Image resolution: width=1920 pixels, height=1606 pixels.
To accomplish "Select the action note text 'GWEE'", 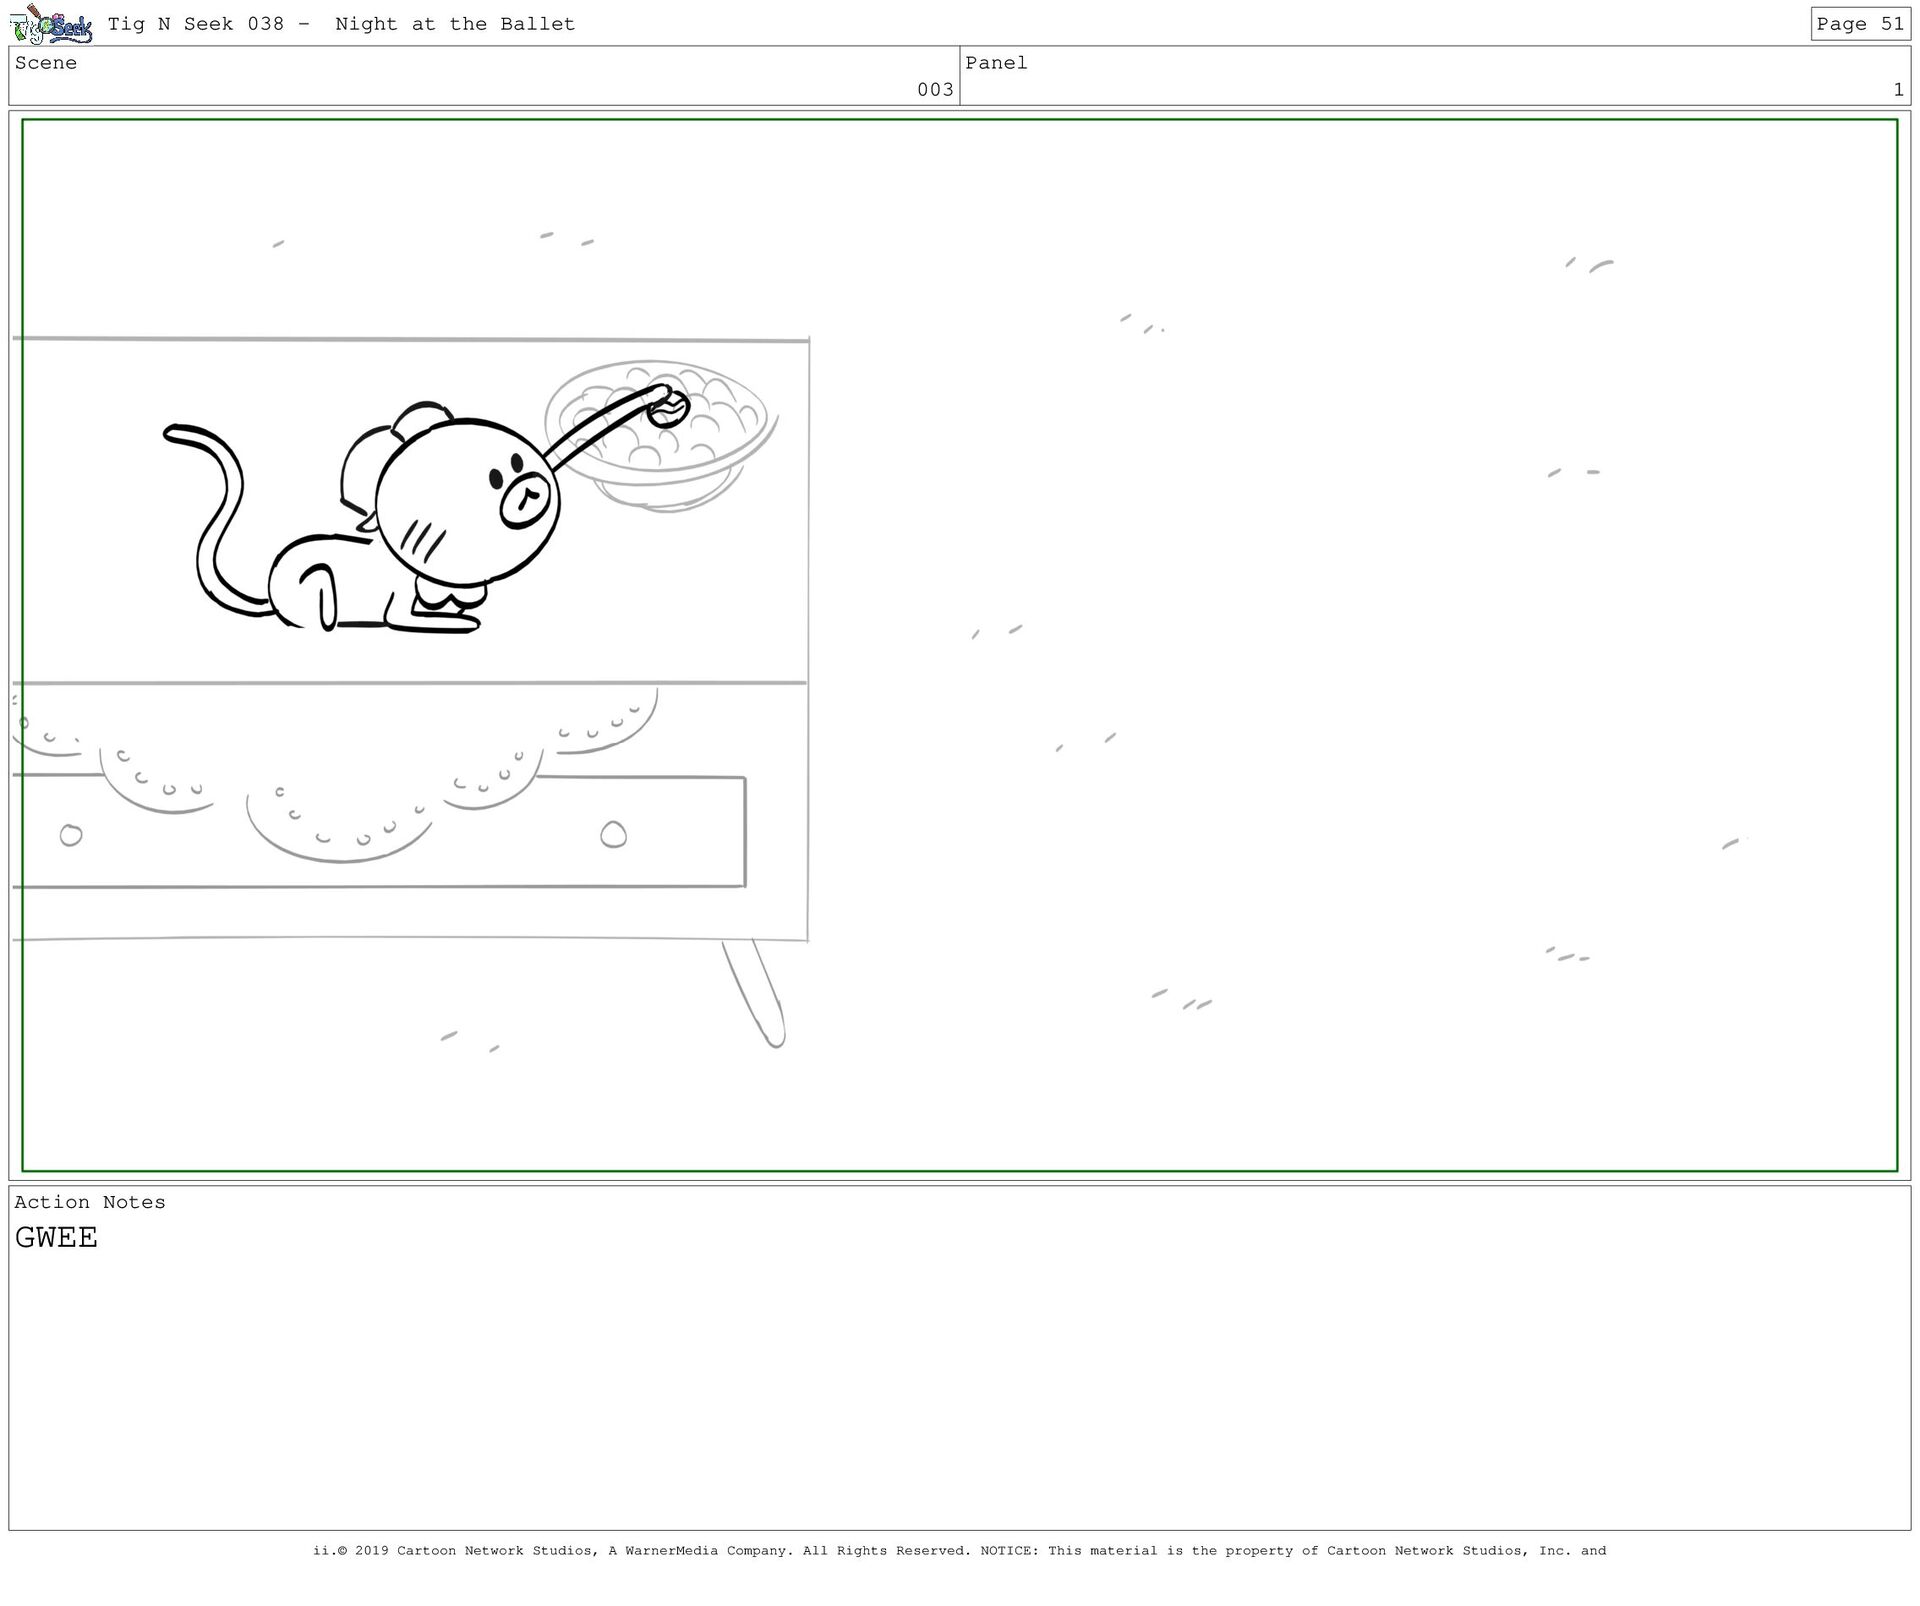I will click(x=56, y=1238).
